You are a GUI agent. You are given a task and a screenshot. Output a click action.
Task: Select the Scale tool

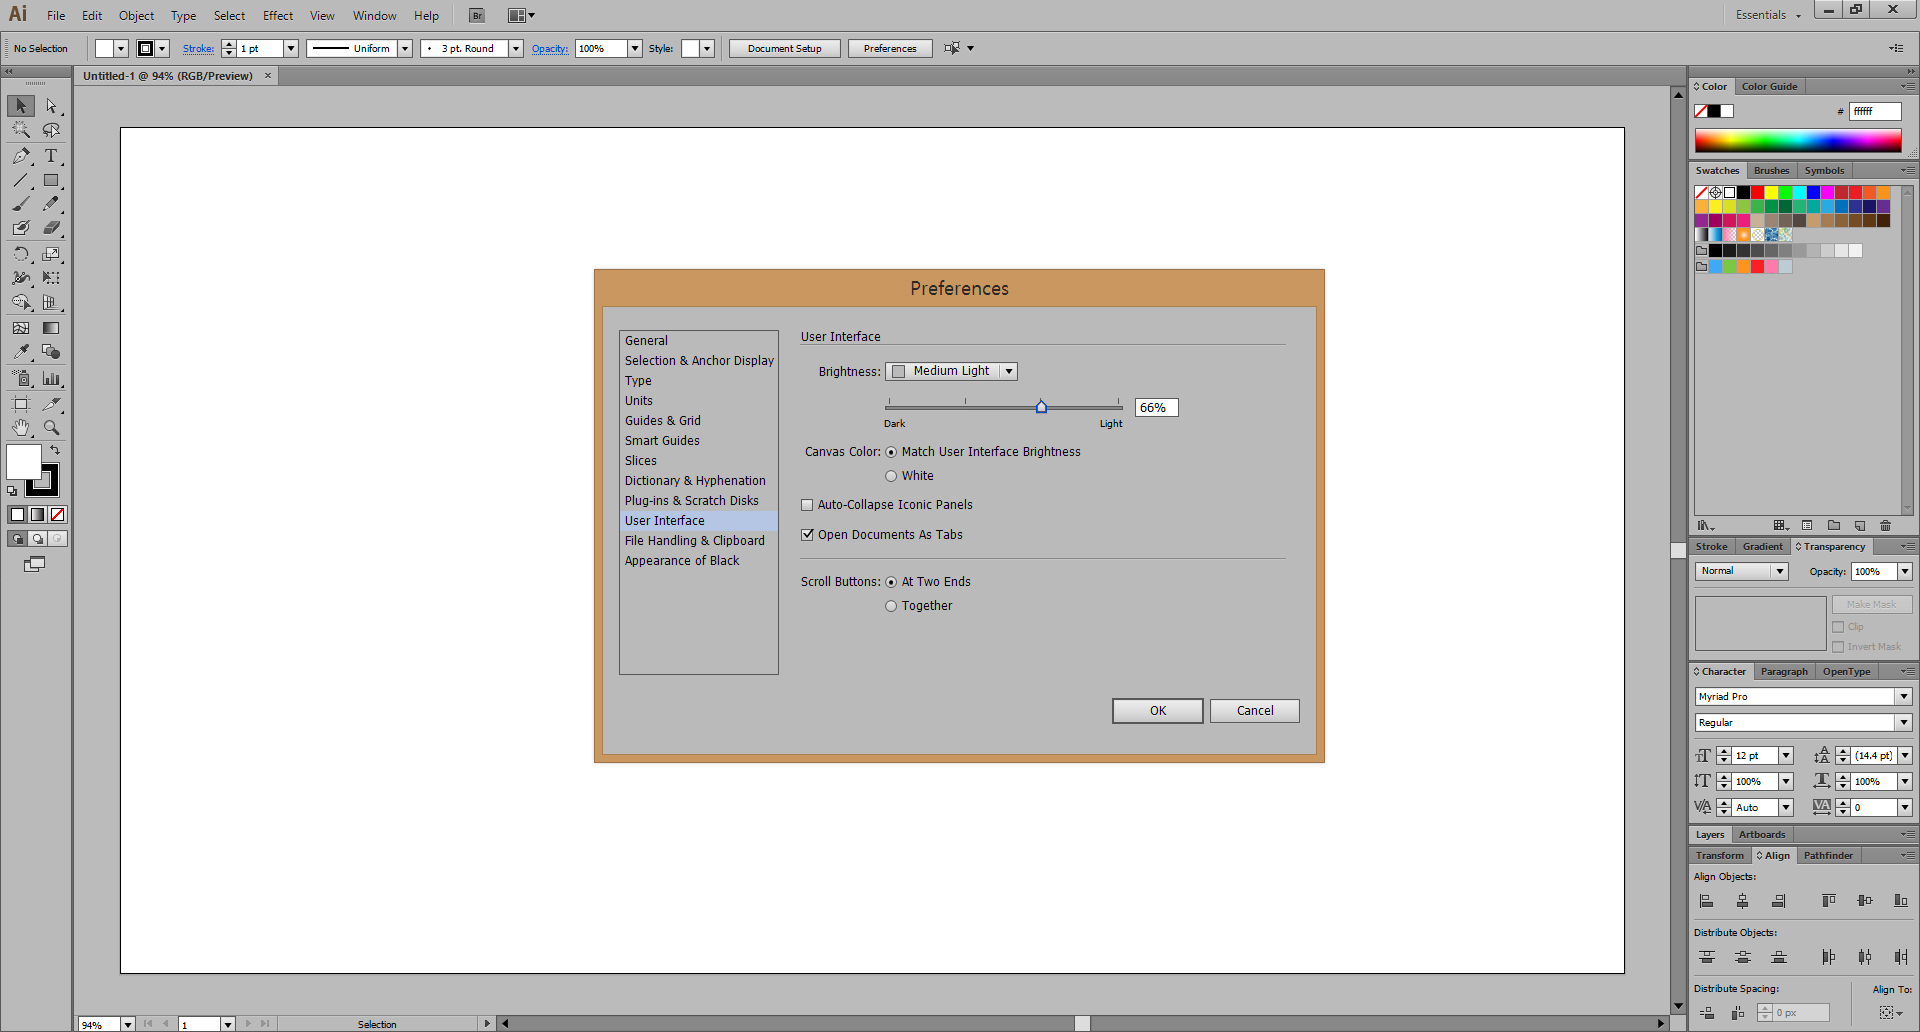click(51, 254)
